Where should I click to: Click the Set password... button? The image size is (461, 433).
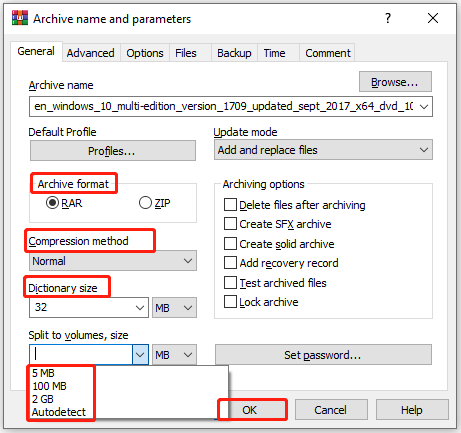coord(323,355)
